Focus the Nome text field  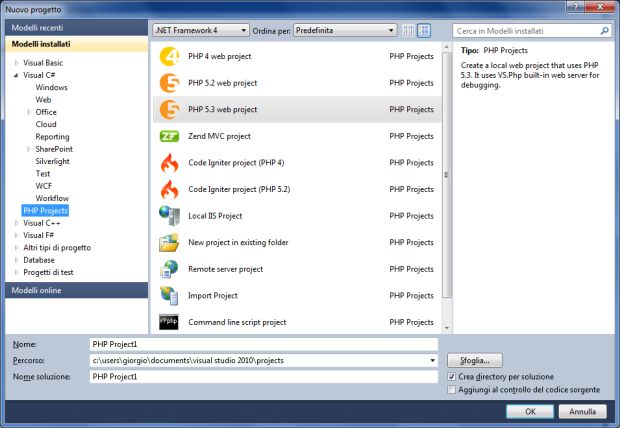pos(264,344)
